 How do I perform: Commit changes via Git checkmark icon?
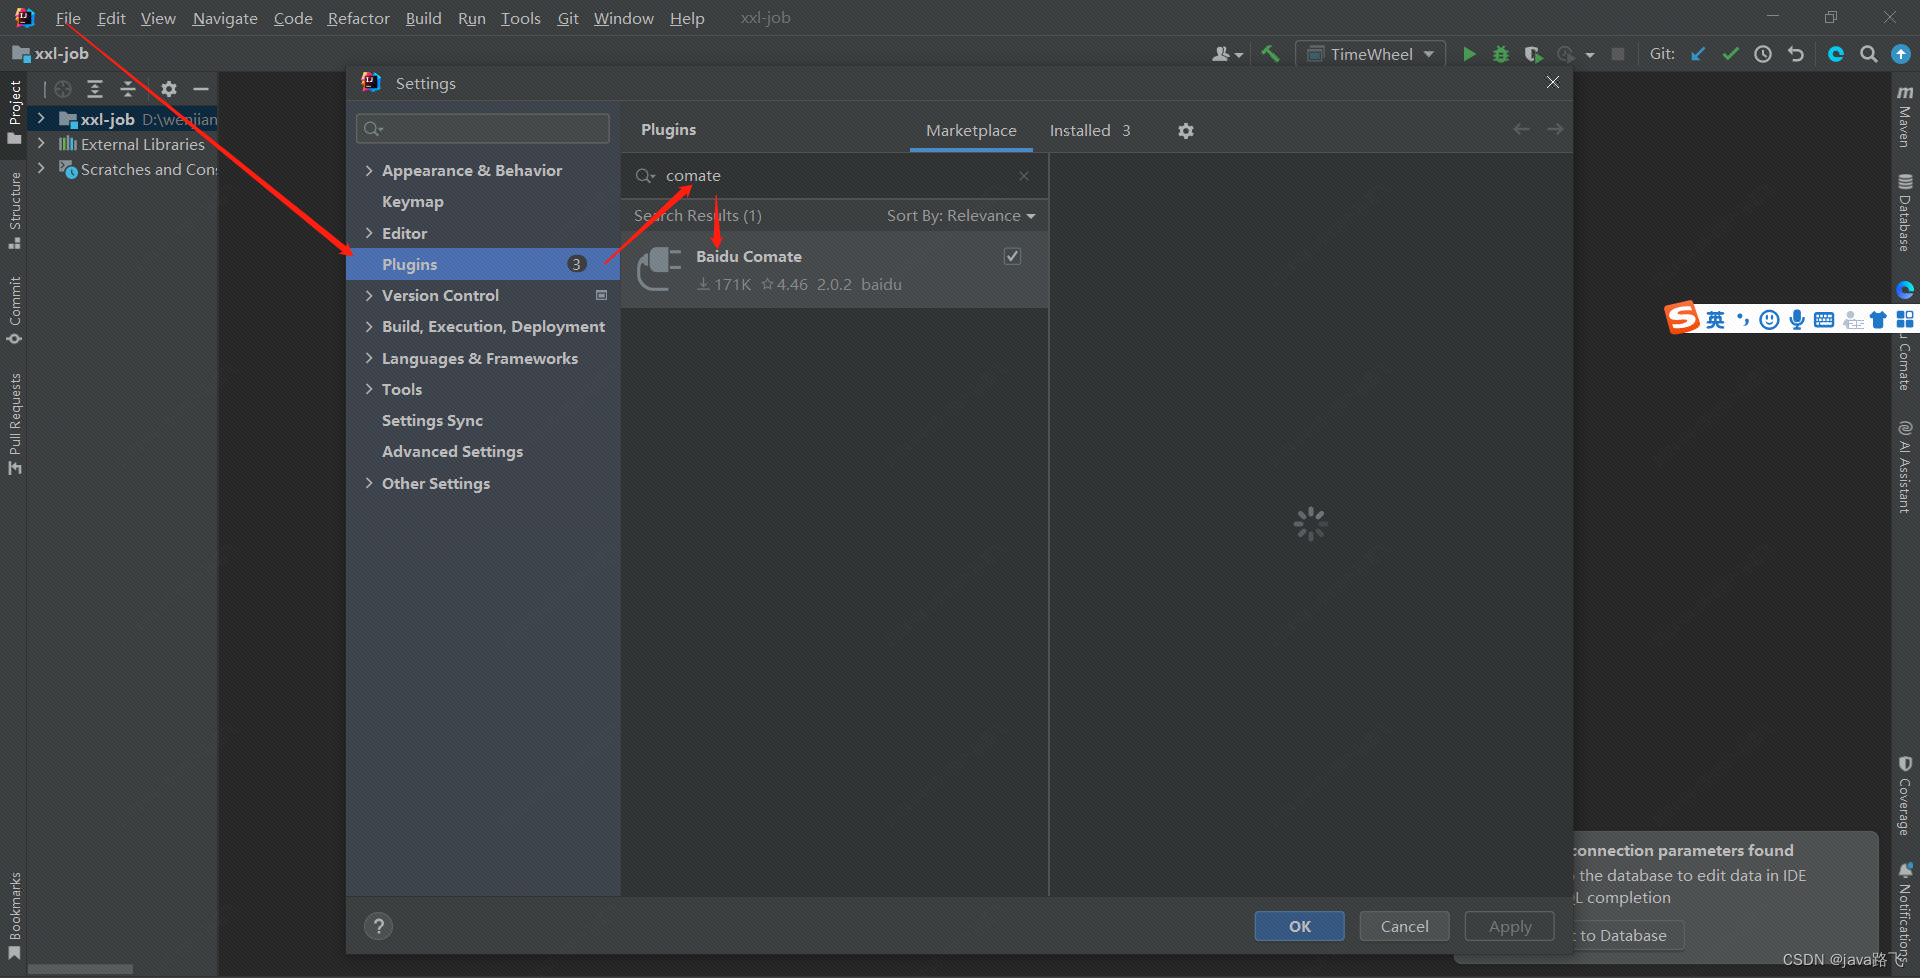(x=1730, y=54)
